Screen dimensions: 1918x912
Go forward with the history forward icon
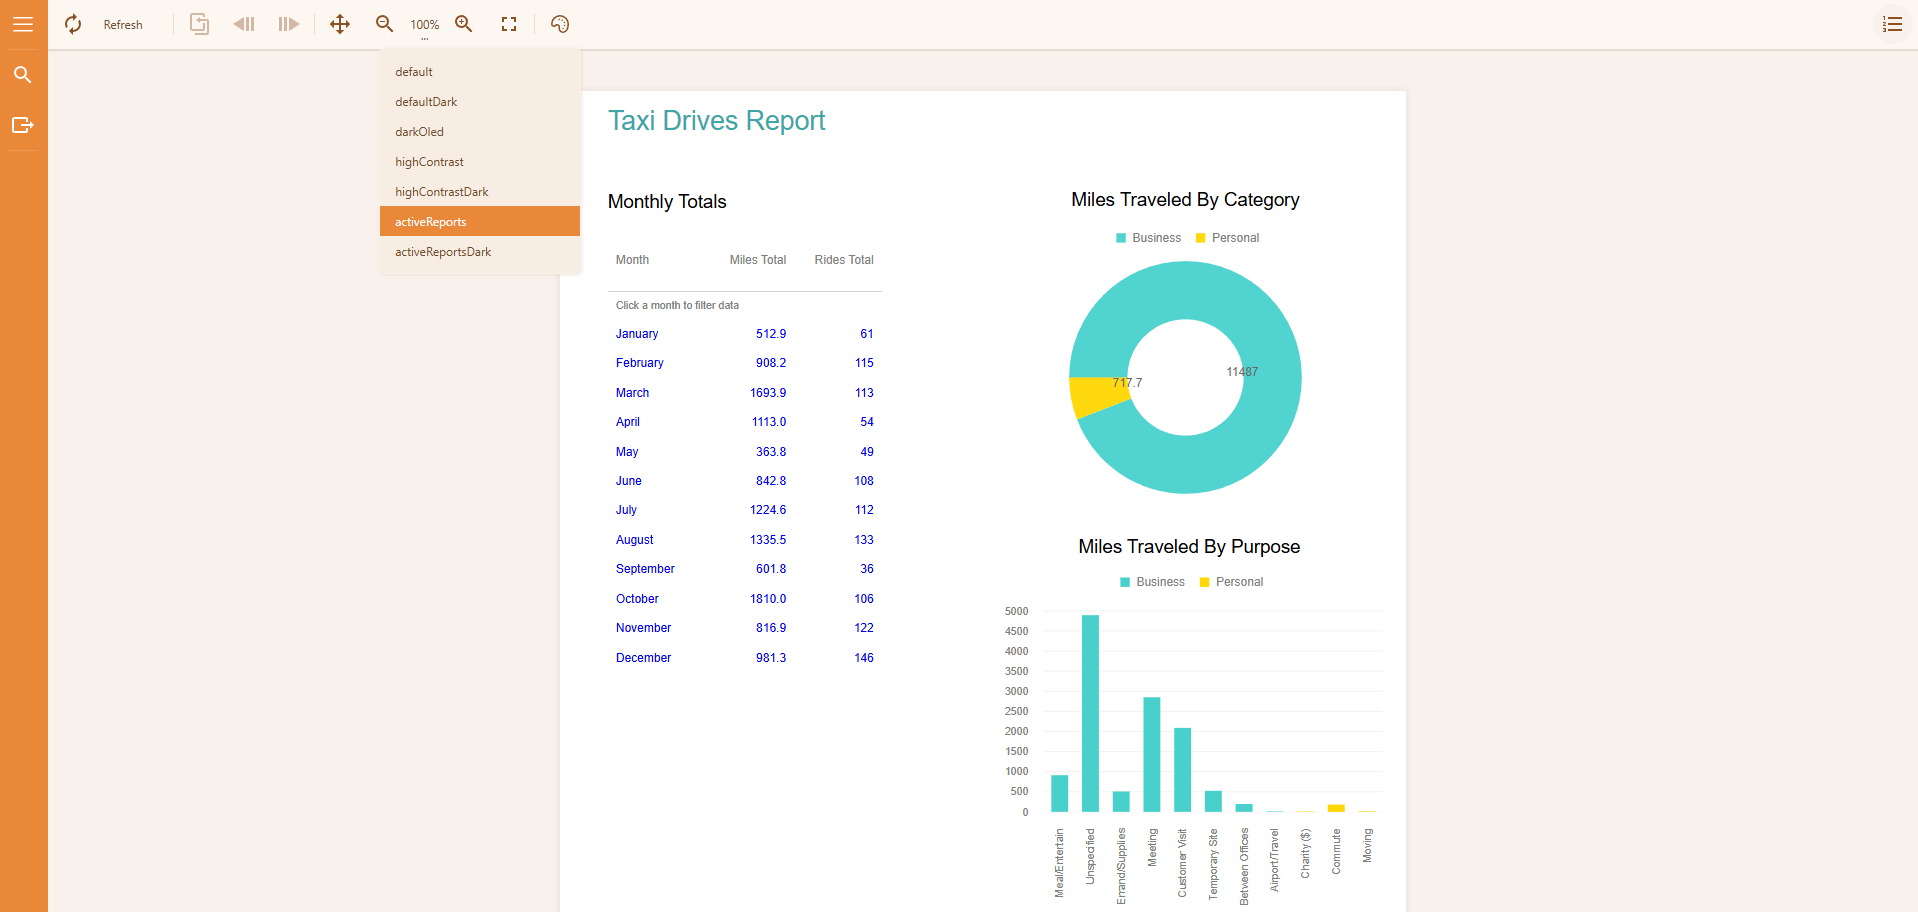289,24
